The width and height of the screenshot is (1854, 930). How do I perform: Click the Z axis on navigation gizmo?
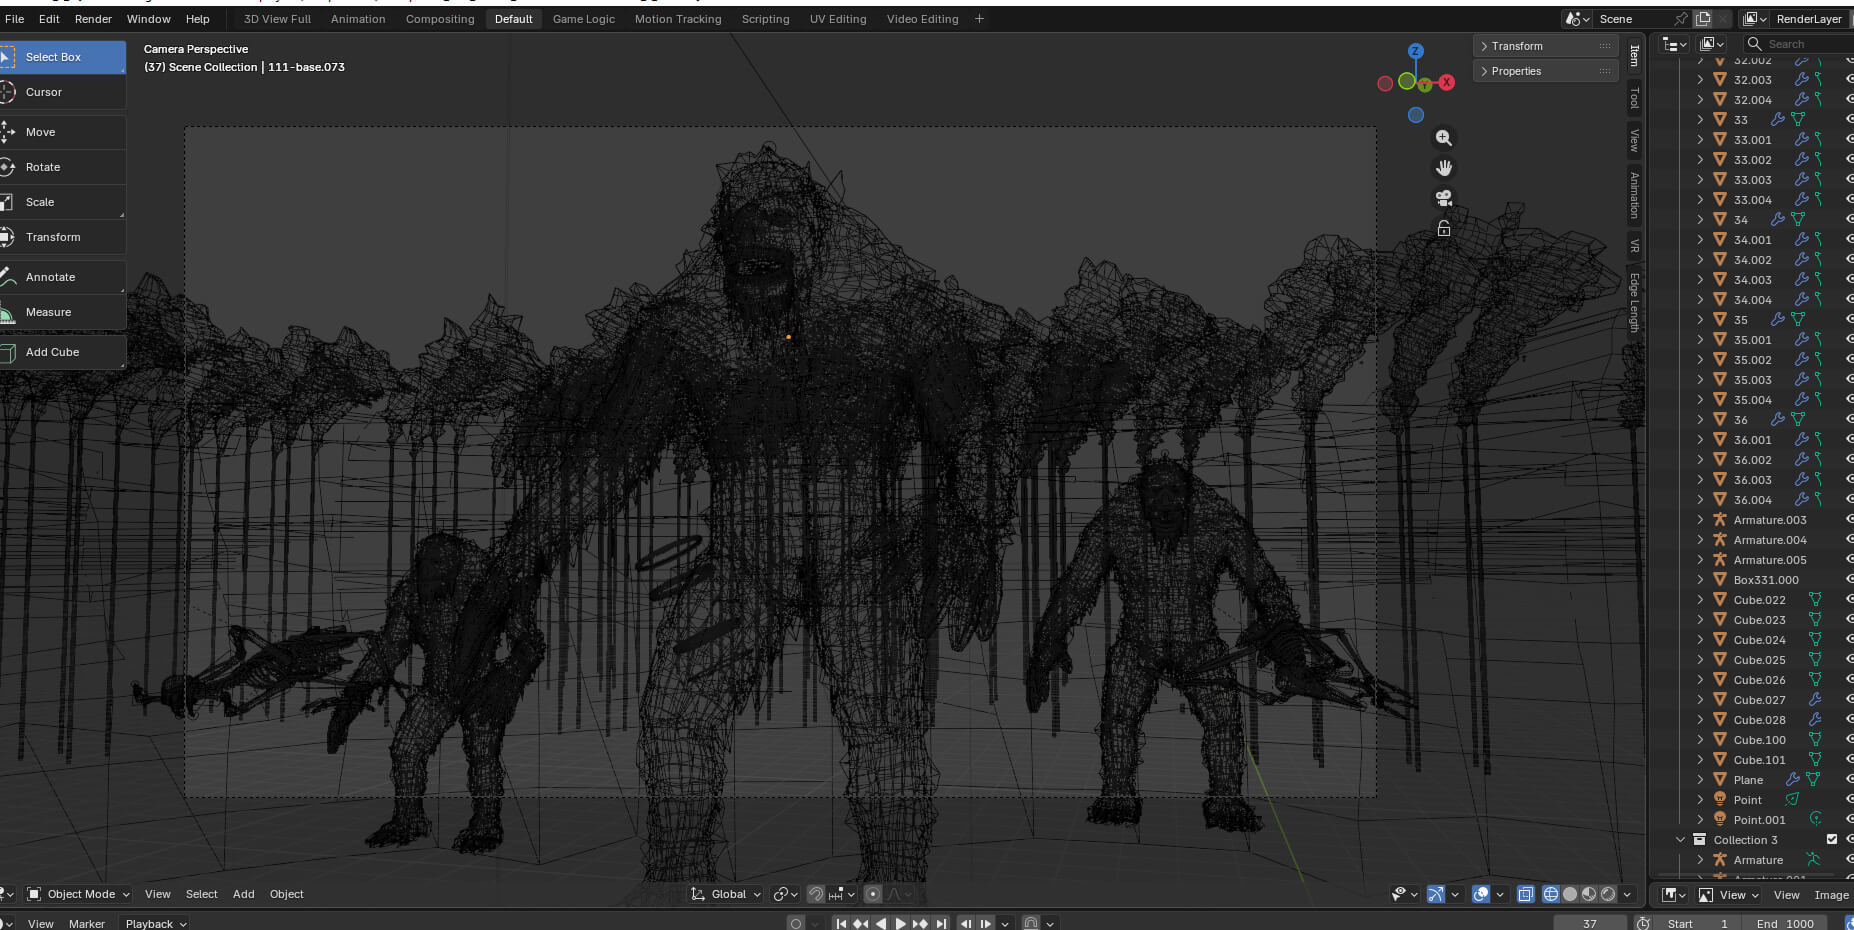1415,51
